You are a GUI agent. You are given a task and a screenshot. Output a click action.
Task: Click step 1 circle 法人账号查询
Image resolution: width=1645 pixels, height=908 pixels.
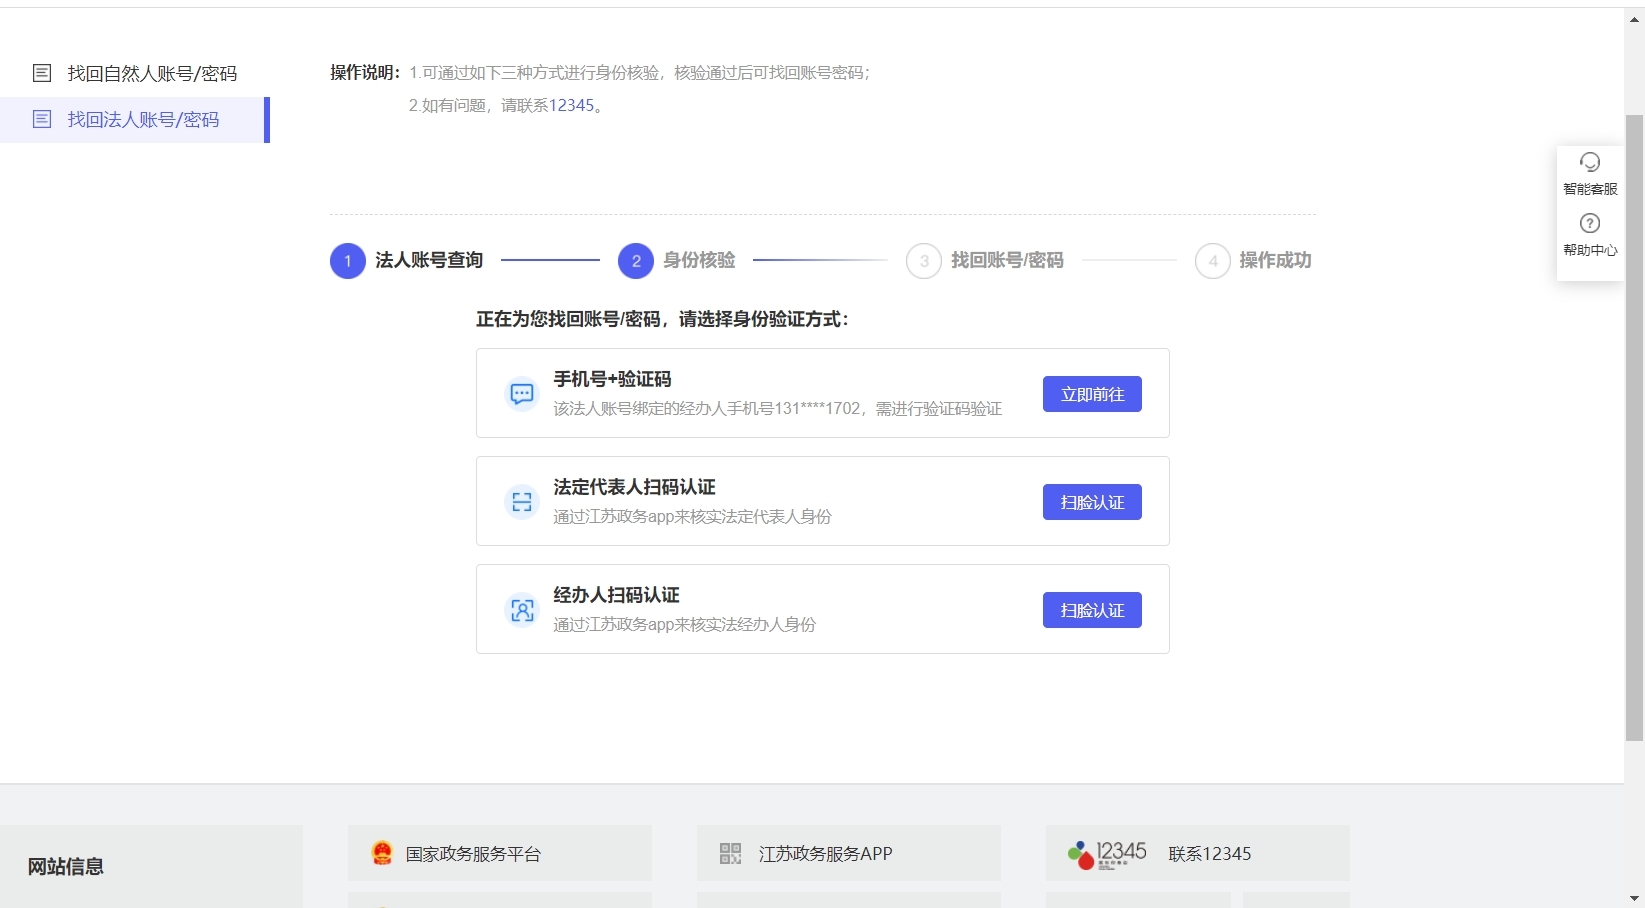click(348, 261)
